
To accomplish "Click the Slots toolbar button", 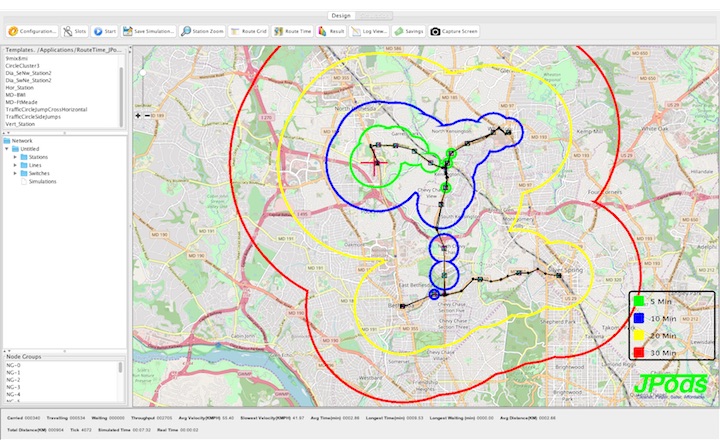I will click(x=74, y=31).
